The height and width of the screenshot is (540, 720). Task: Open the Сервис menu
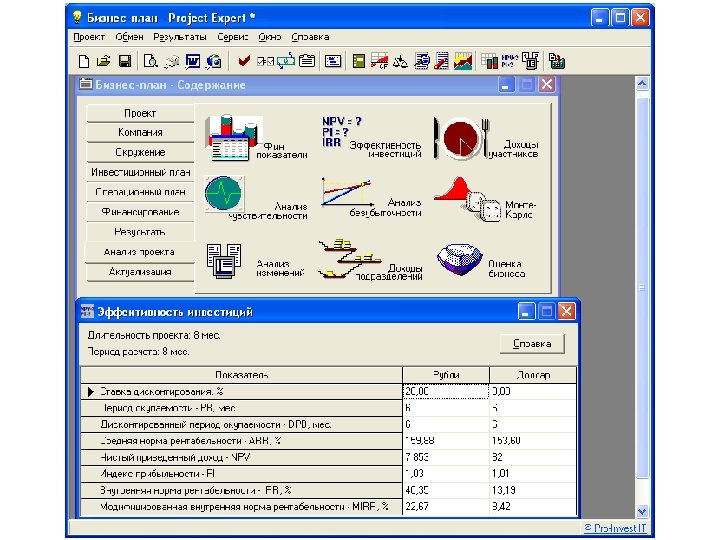point(233,37)
